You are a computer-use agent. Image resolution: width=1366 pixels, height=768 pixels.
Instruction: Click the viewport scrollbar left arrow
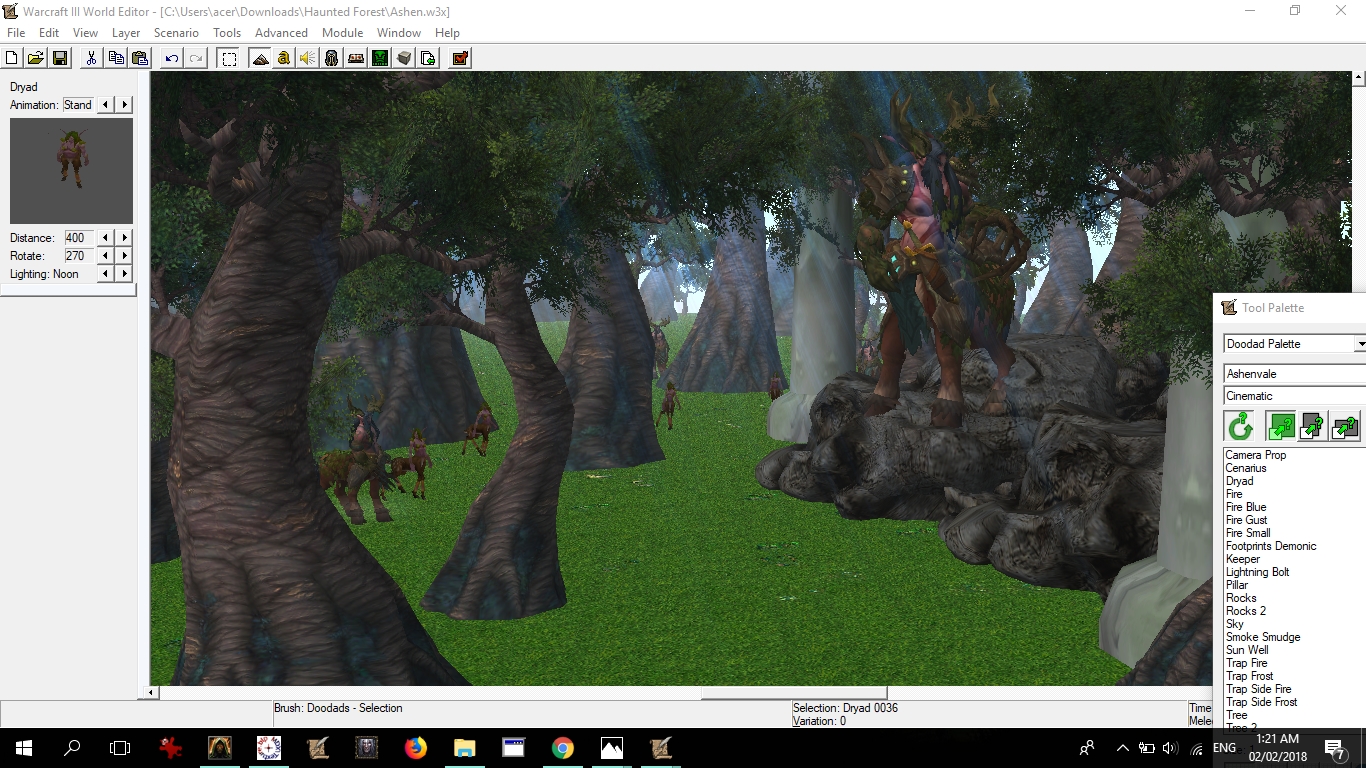tap(153, 692)
